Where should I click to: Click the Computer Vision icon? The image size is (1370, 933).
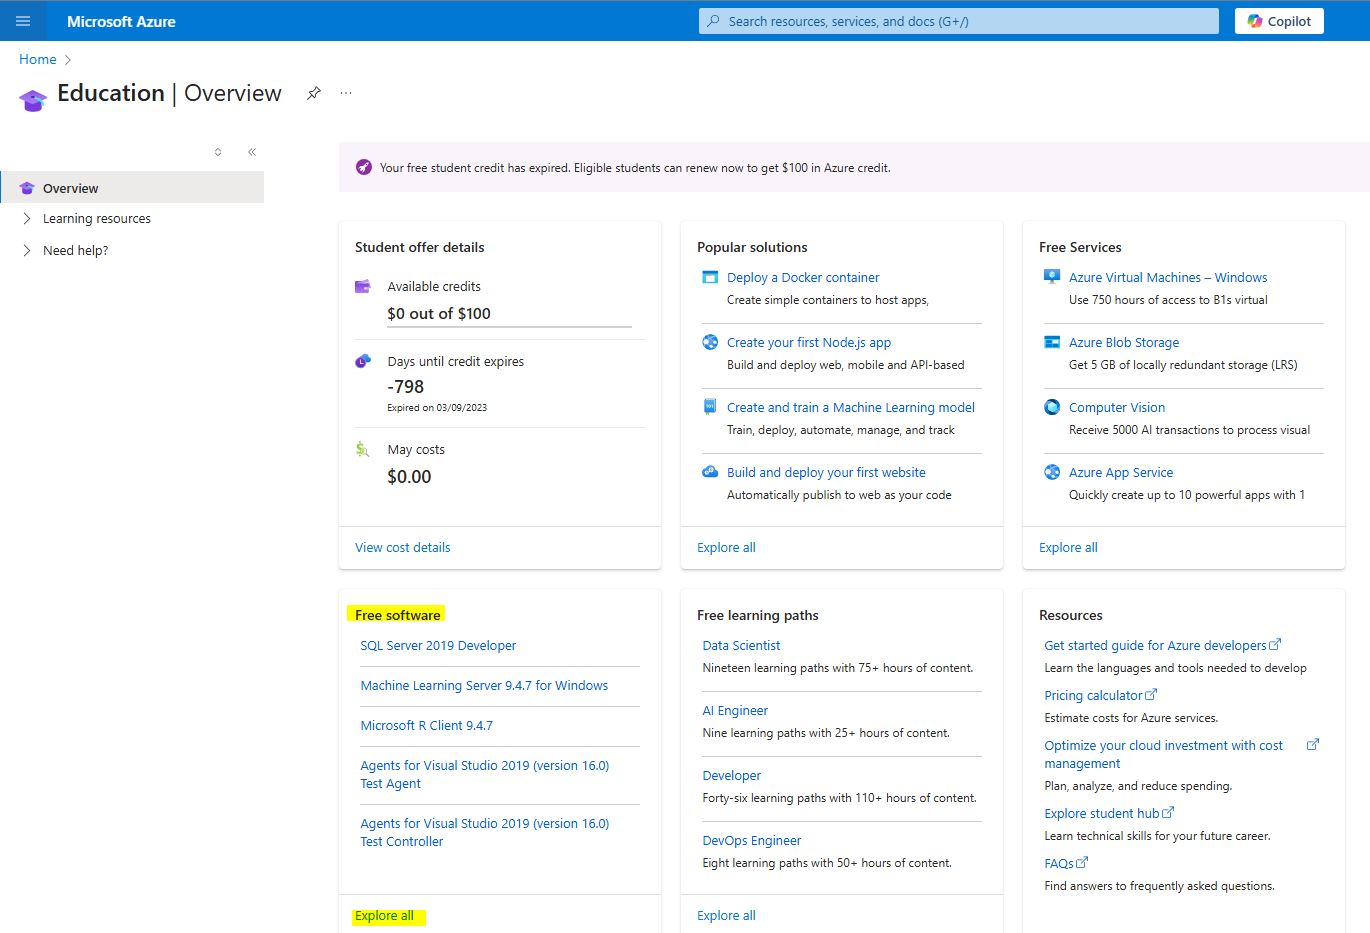[x=1052, y=407]
